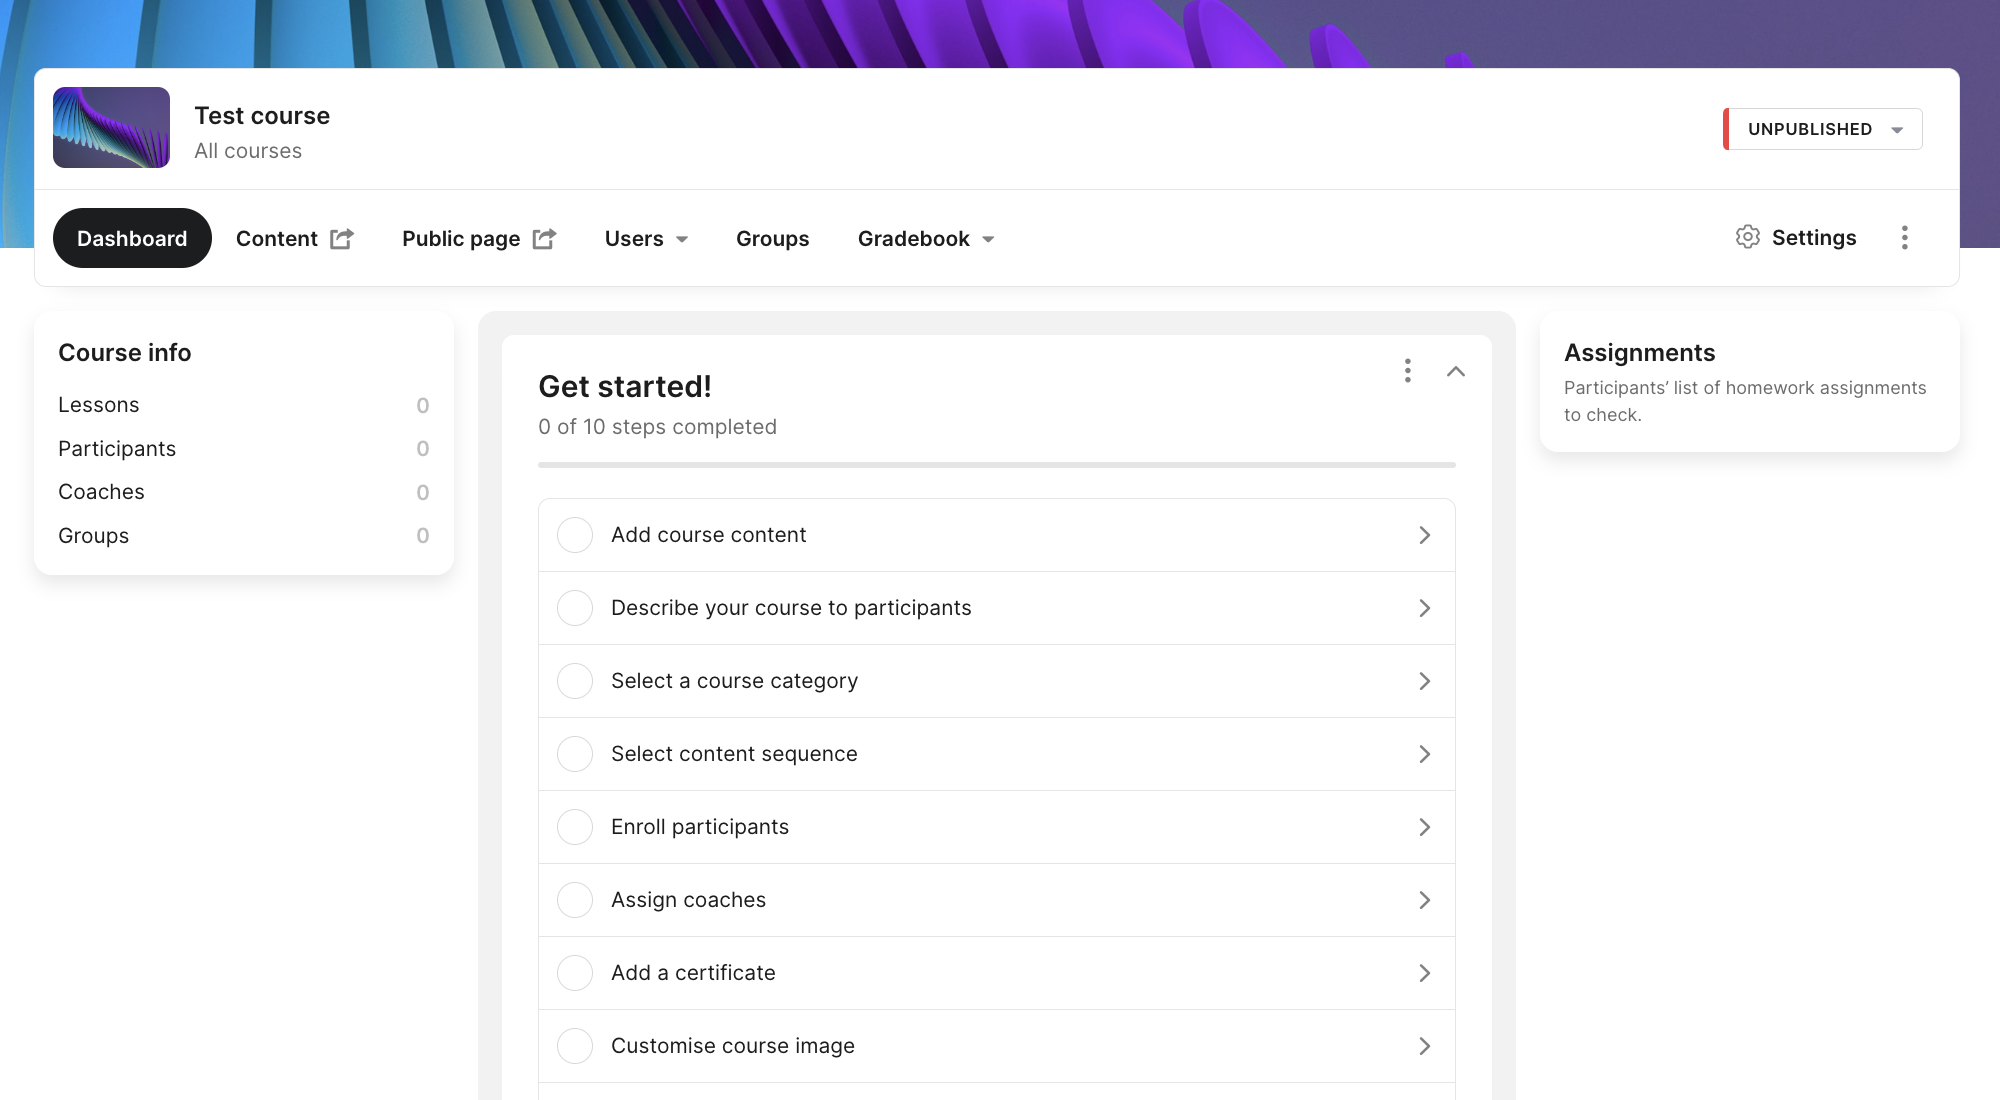This screenshot has height=1100, width=2000.
Task: Open the UNPUBLISHED status dropdown
Action: coord(1823,129)
